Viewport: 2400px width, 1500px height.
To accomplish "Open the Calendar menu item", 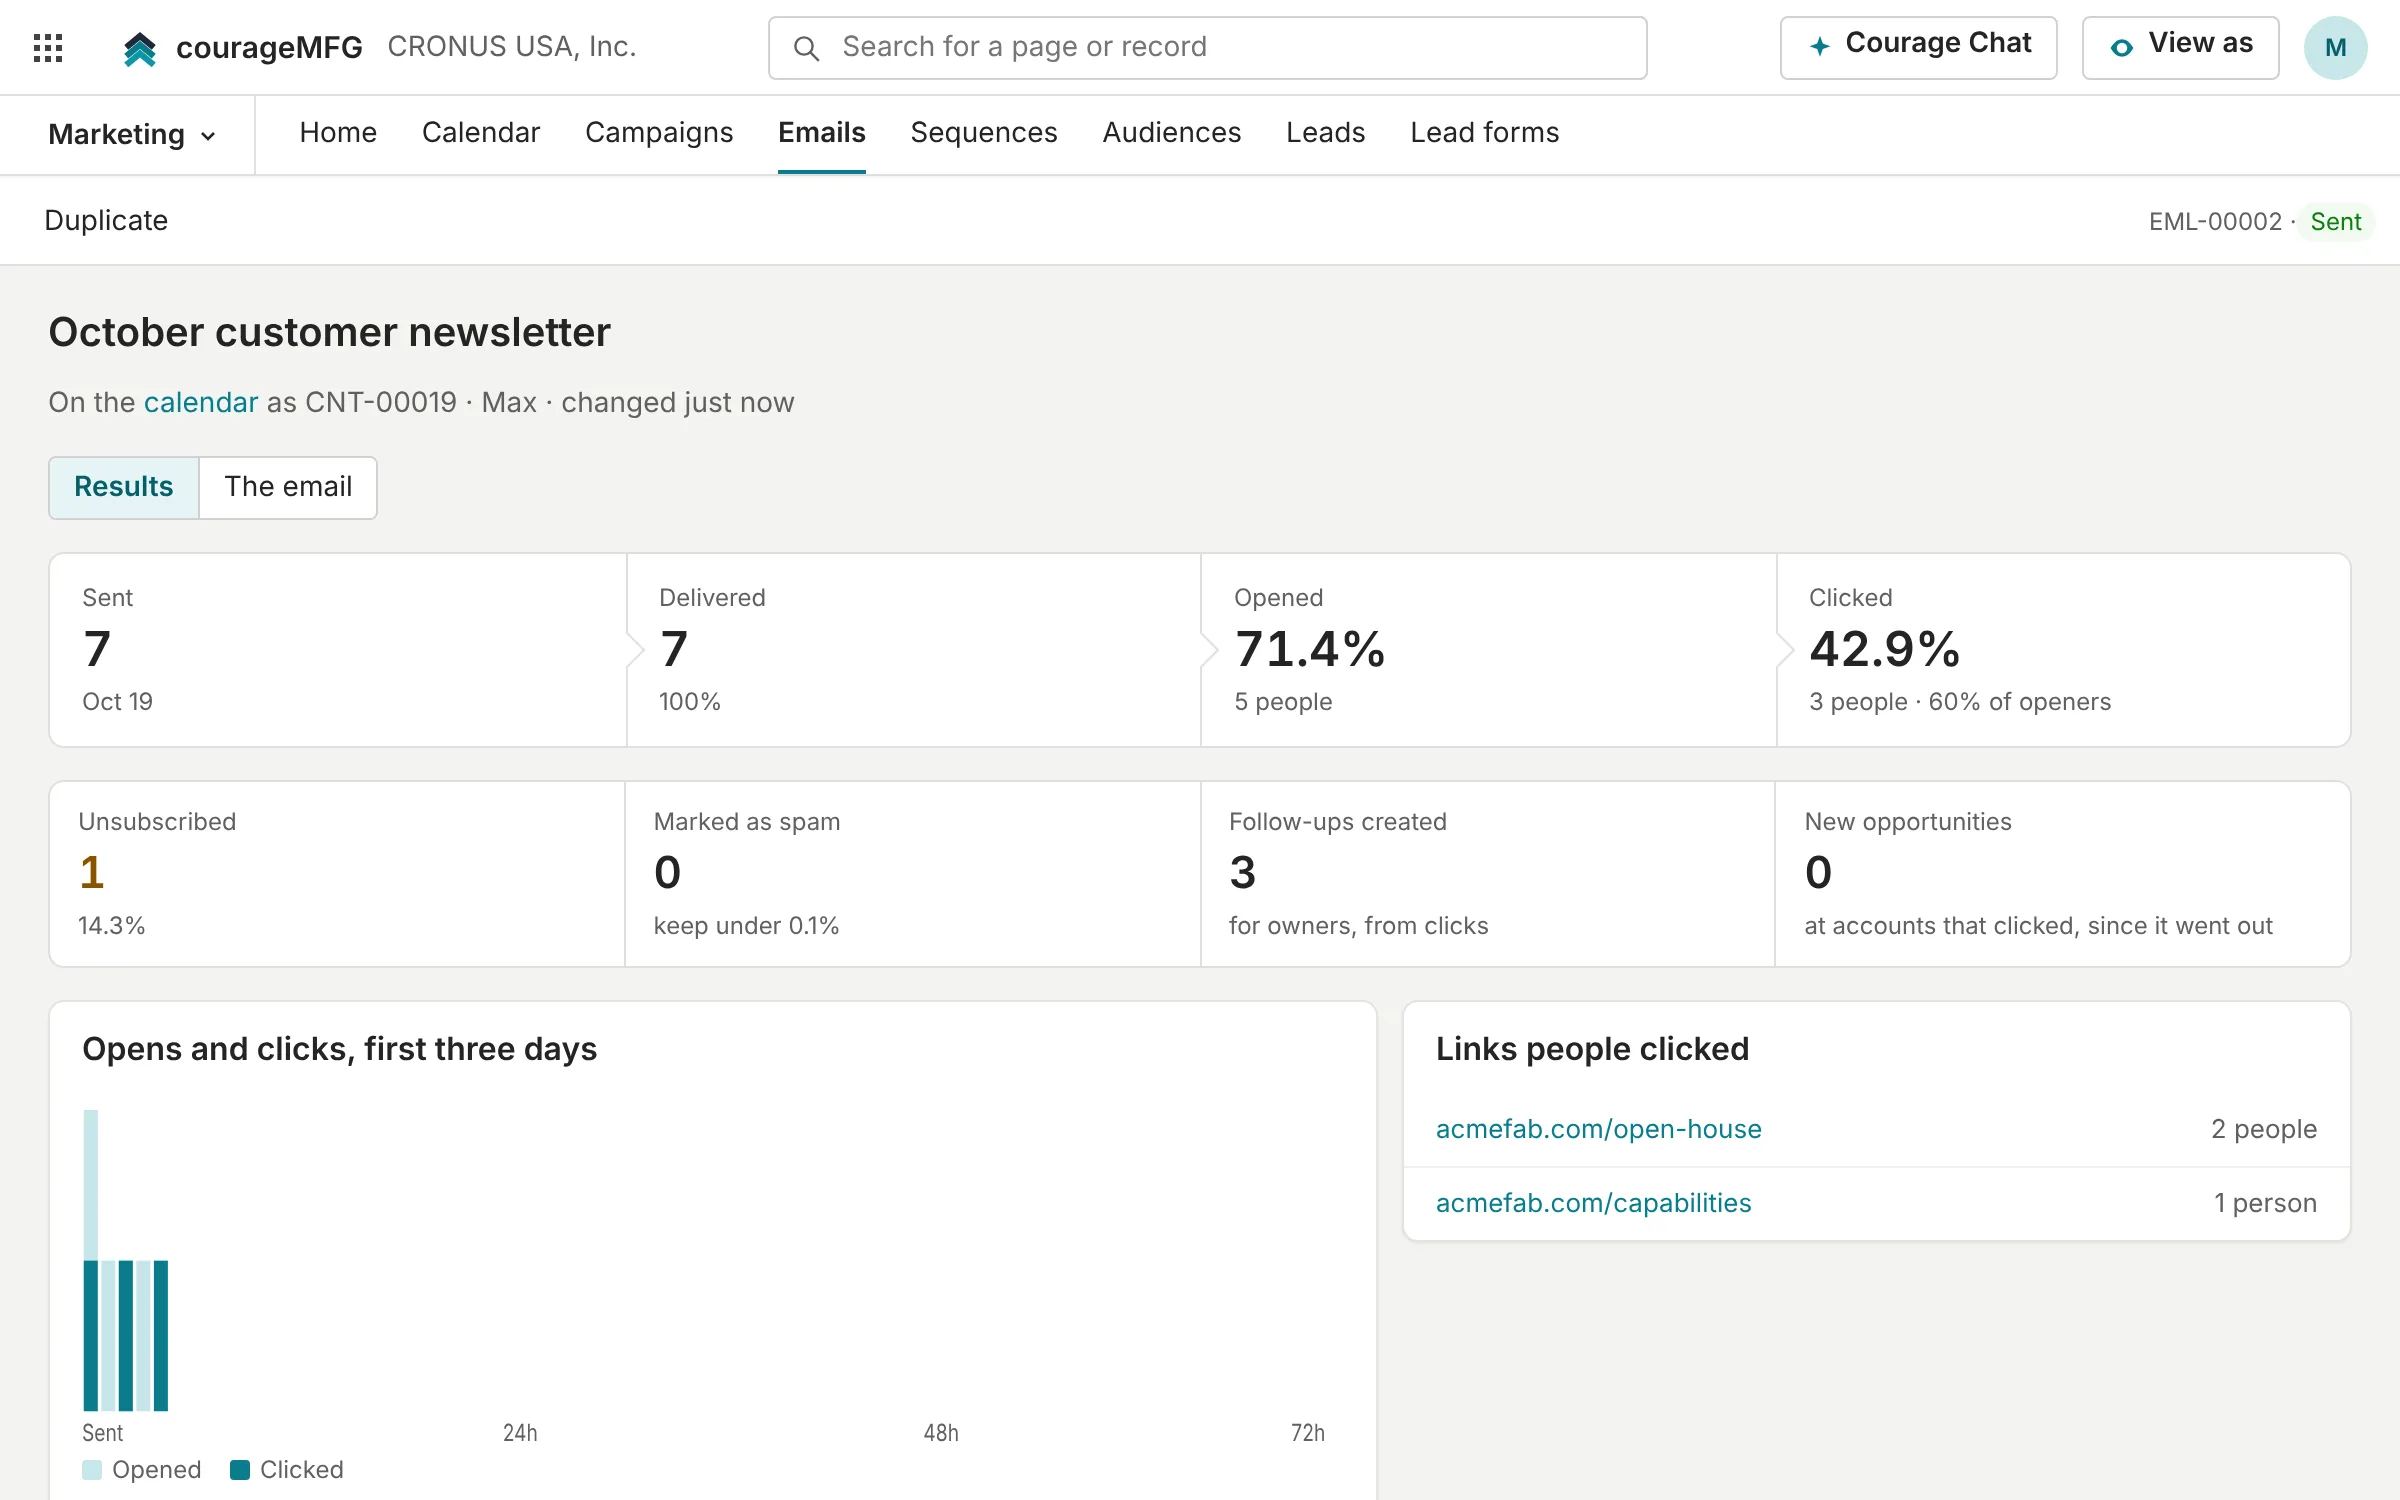I will pos(481,133).
